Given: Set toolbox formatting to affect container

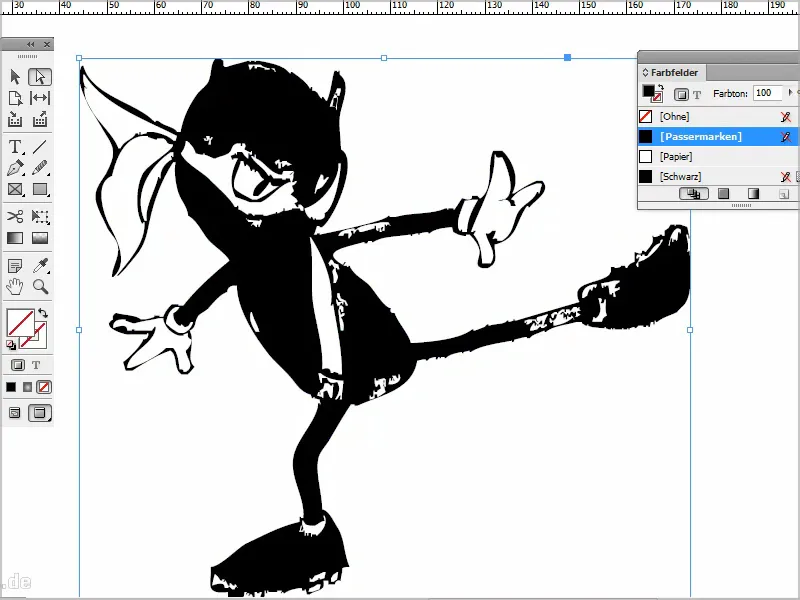Looking at the screenshot, I should (x=18, y=365).
